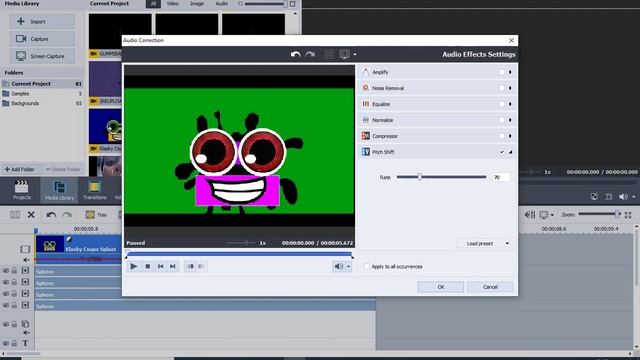Click Add Folder in Media Library
The height and width of the screenshot is (360, 640).
[x=20, y=169]
